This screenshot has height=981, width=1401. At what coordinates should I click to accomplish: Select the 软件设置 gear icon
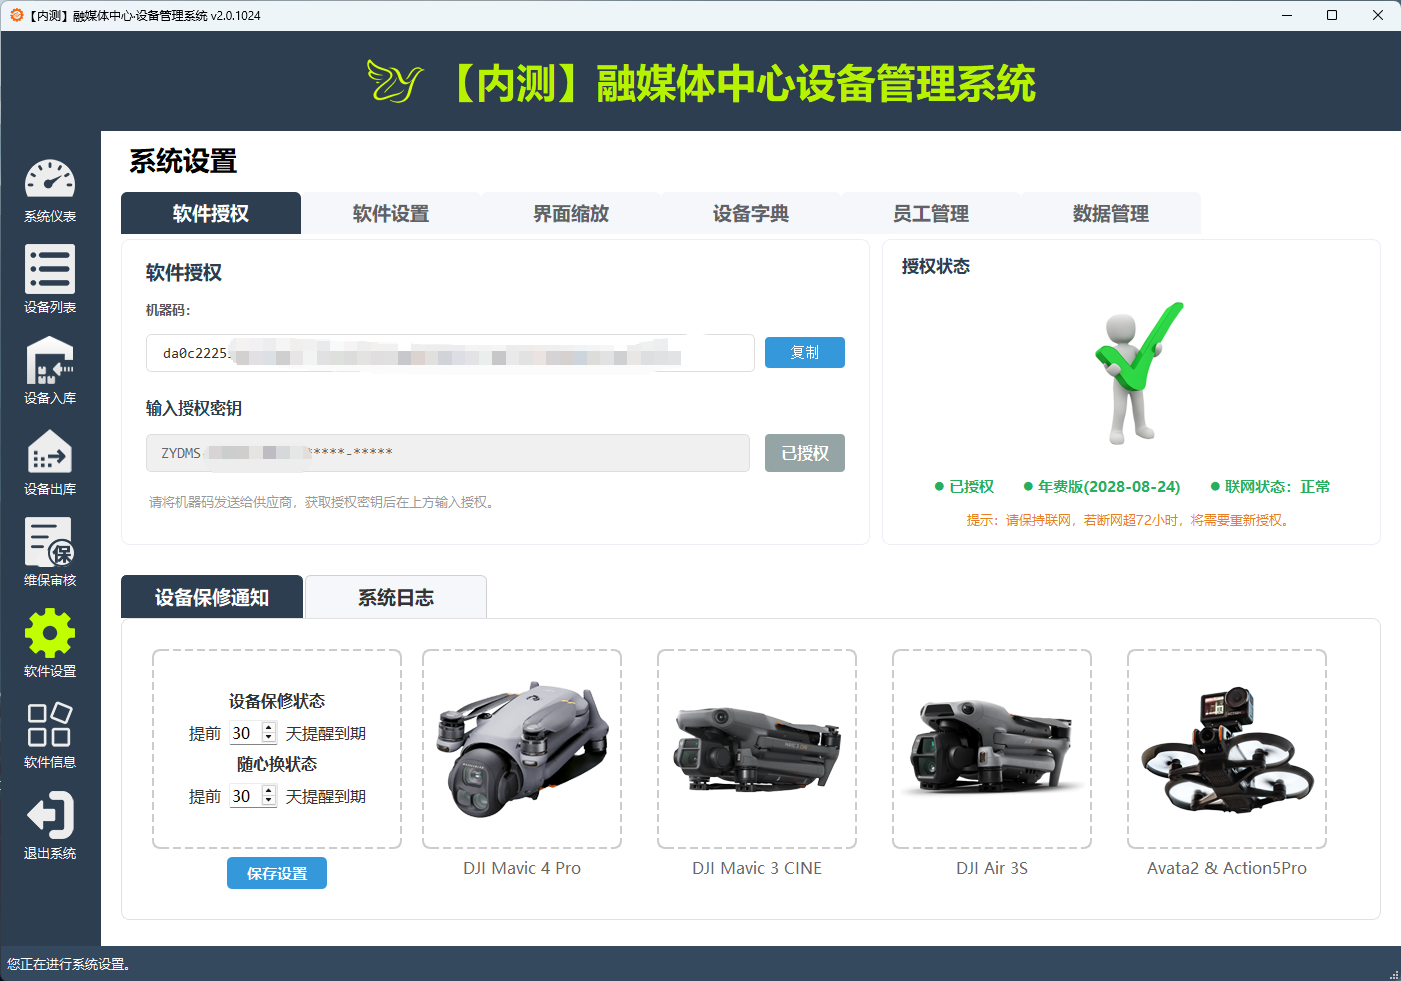click(x=50, y=634)
